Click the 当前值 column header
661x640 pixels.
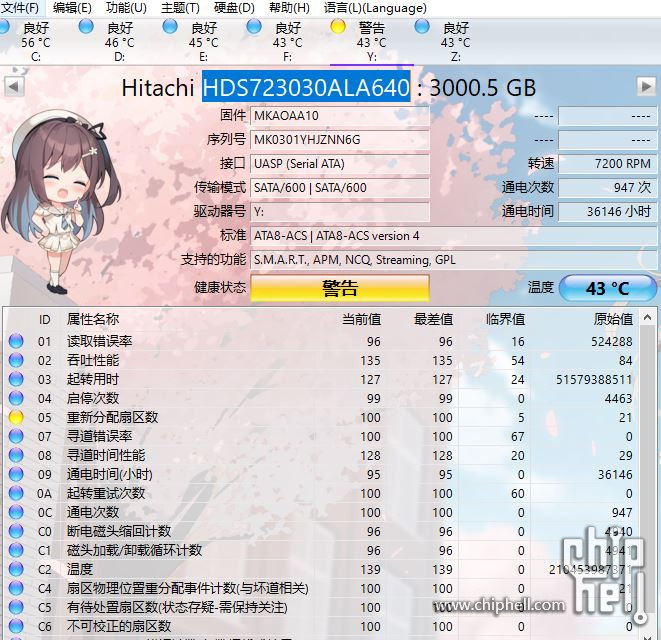(361, 319)
